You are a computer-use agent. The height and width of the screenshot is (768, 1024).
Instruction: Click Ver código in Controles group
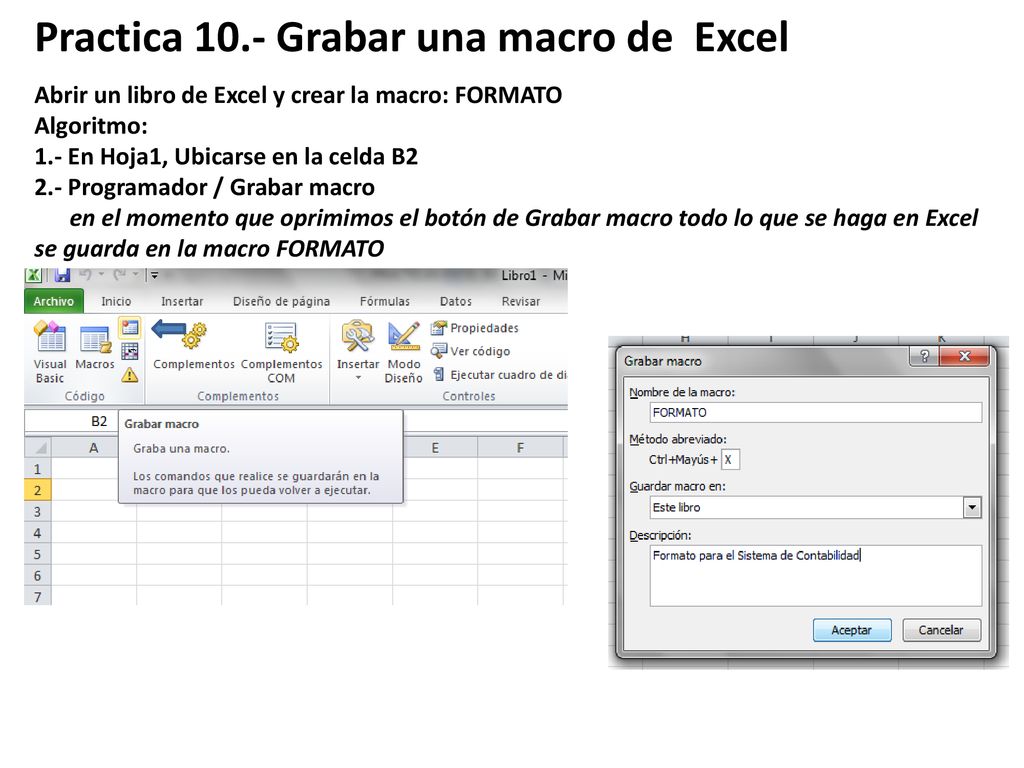point(471,351)
